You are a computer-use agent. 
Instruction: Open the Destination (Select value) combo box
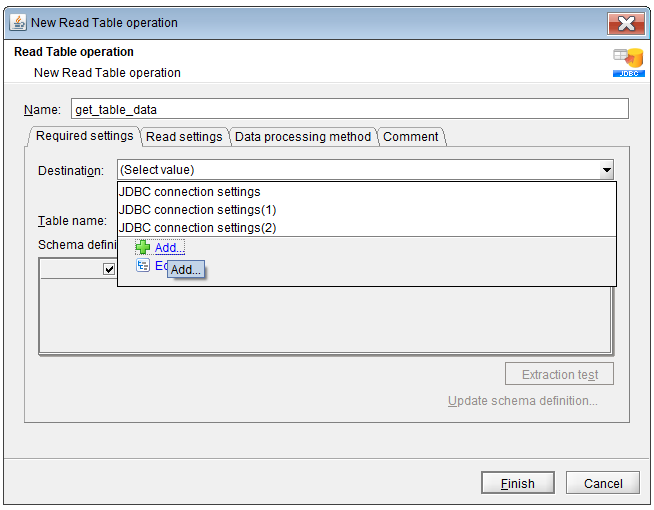pyautogui.click(x=365, y=170)
